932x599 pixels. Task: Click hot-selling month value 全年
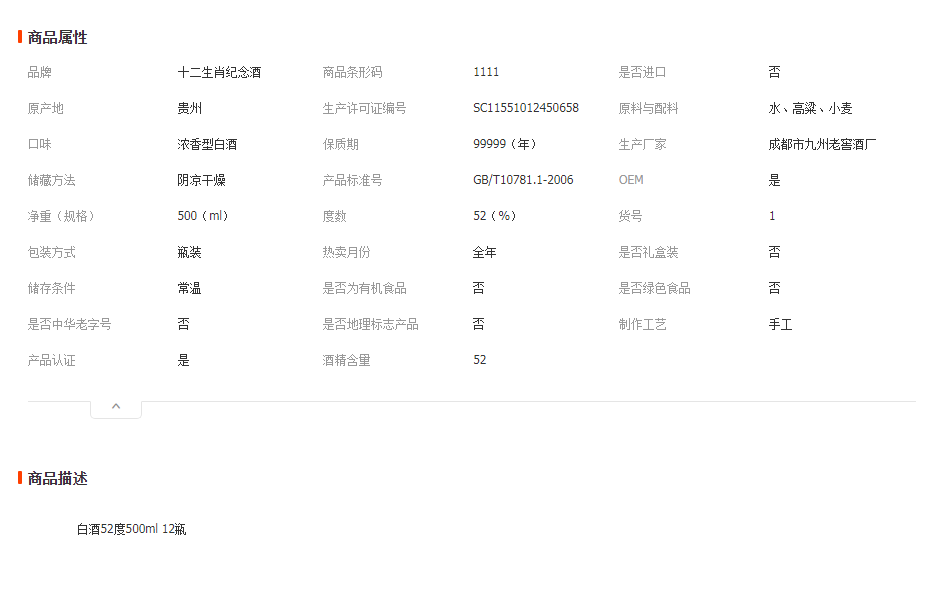pos(485,253)
